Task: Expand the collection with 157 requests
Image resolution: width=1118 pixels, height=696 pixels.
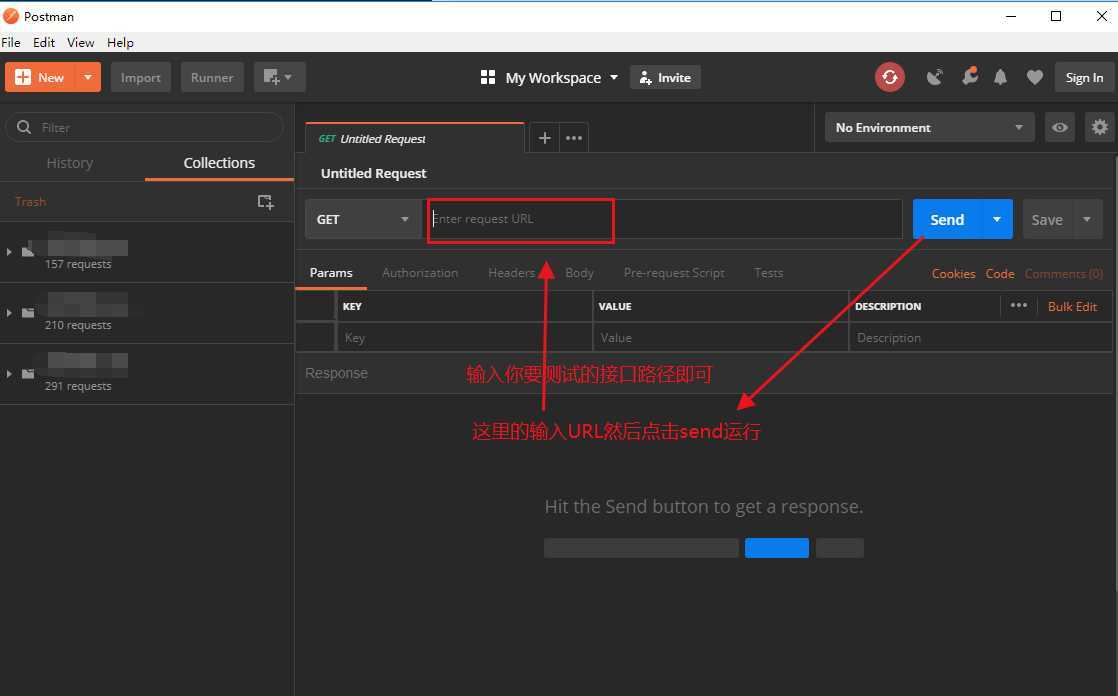Action: point(9,252)
